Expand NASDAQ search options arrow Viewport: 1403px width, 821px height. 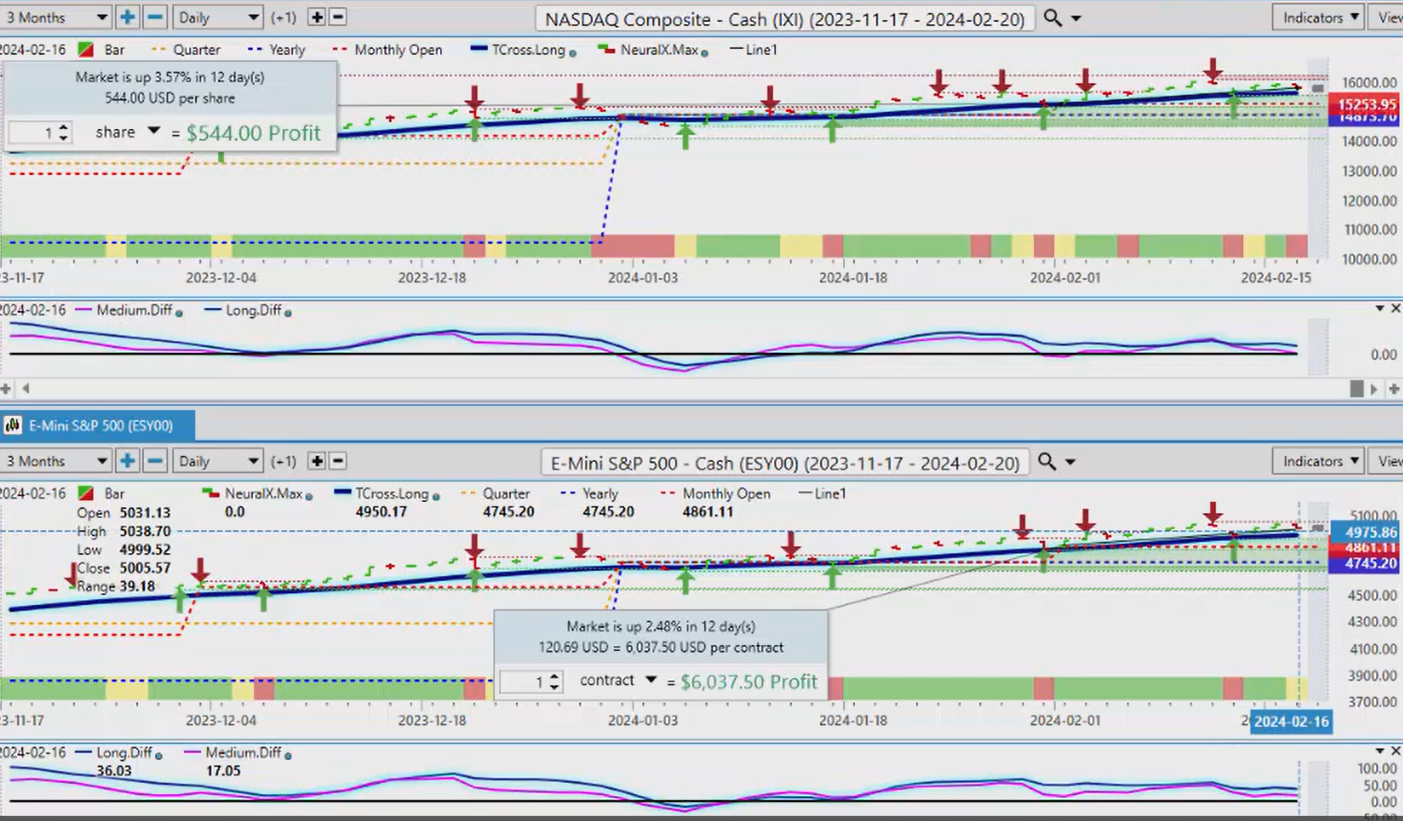(1076, 18)
